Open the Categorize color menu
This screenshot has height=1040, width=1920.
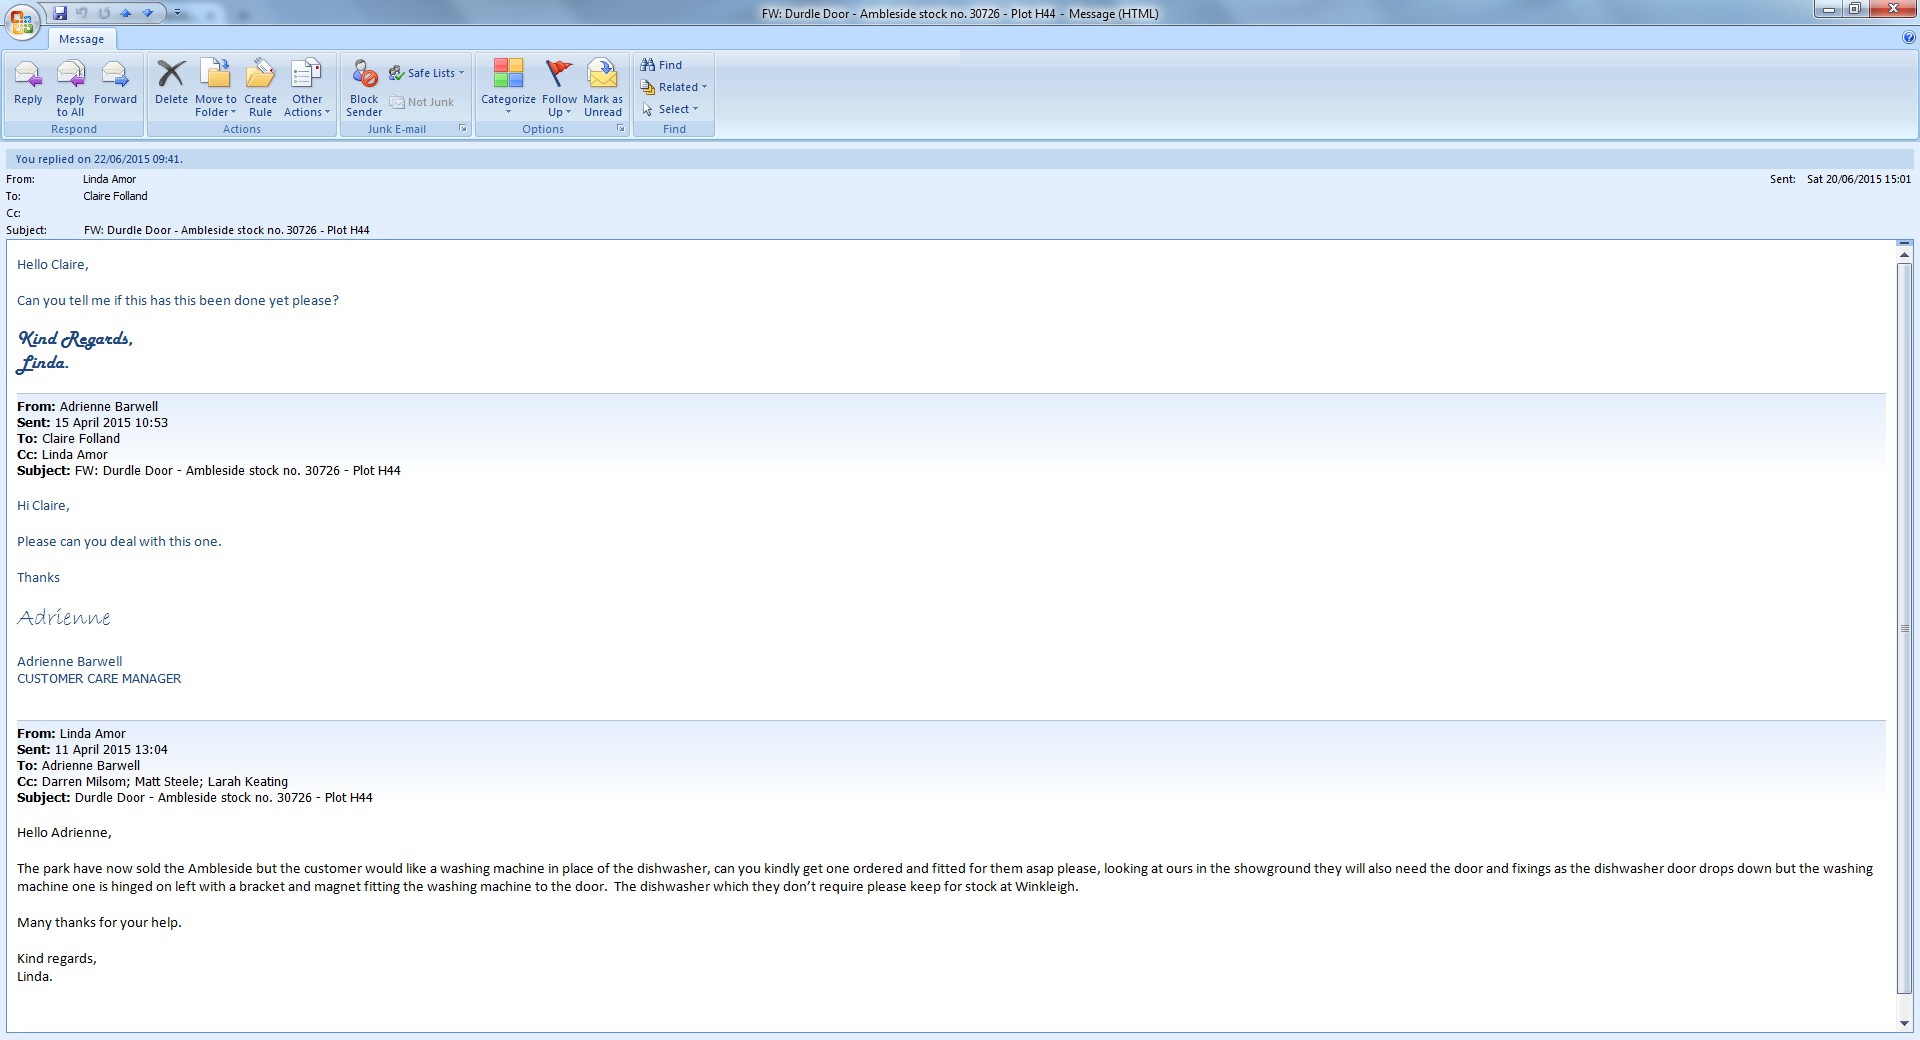[508, 88]
